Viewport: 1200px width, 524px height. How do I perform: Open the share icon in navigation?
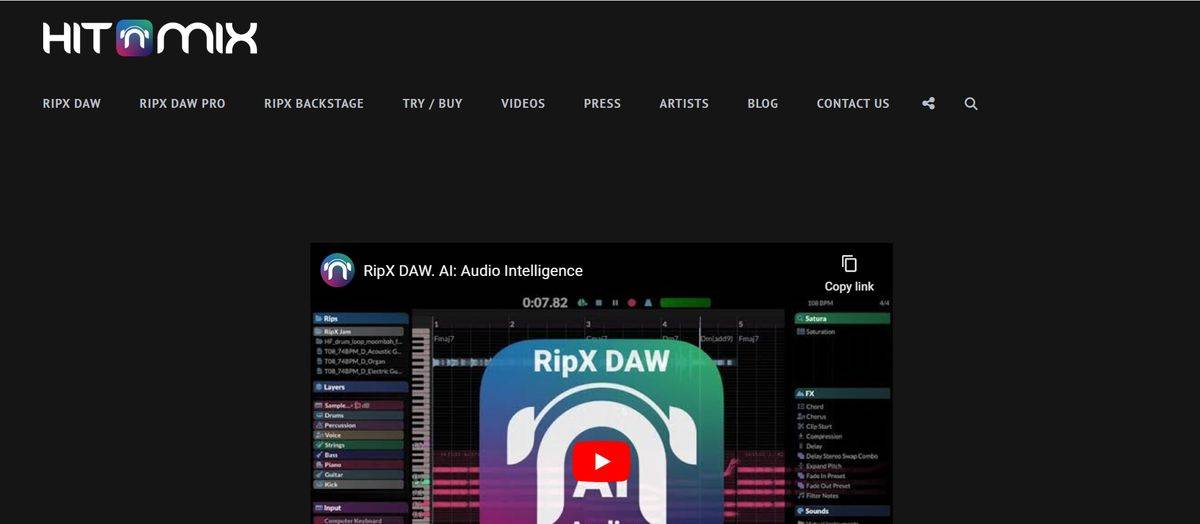[x=929, y=103]
